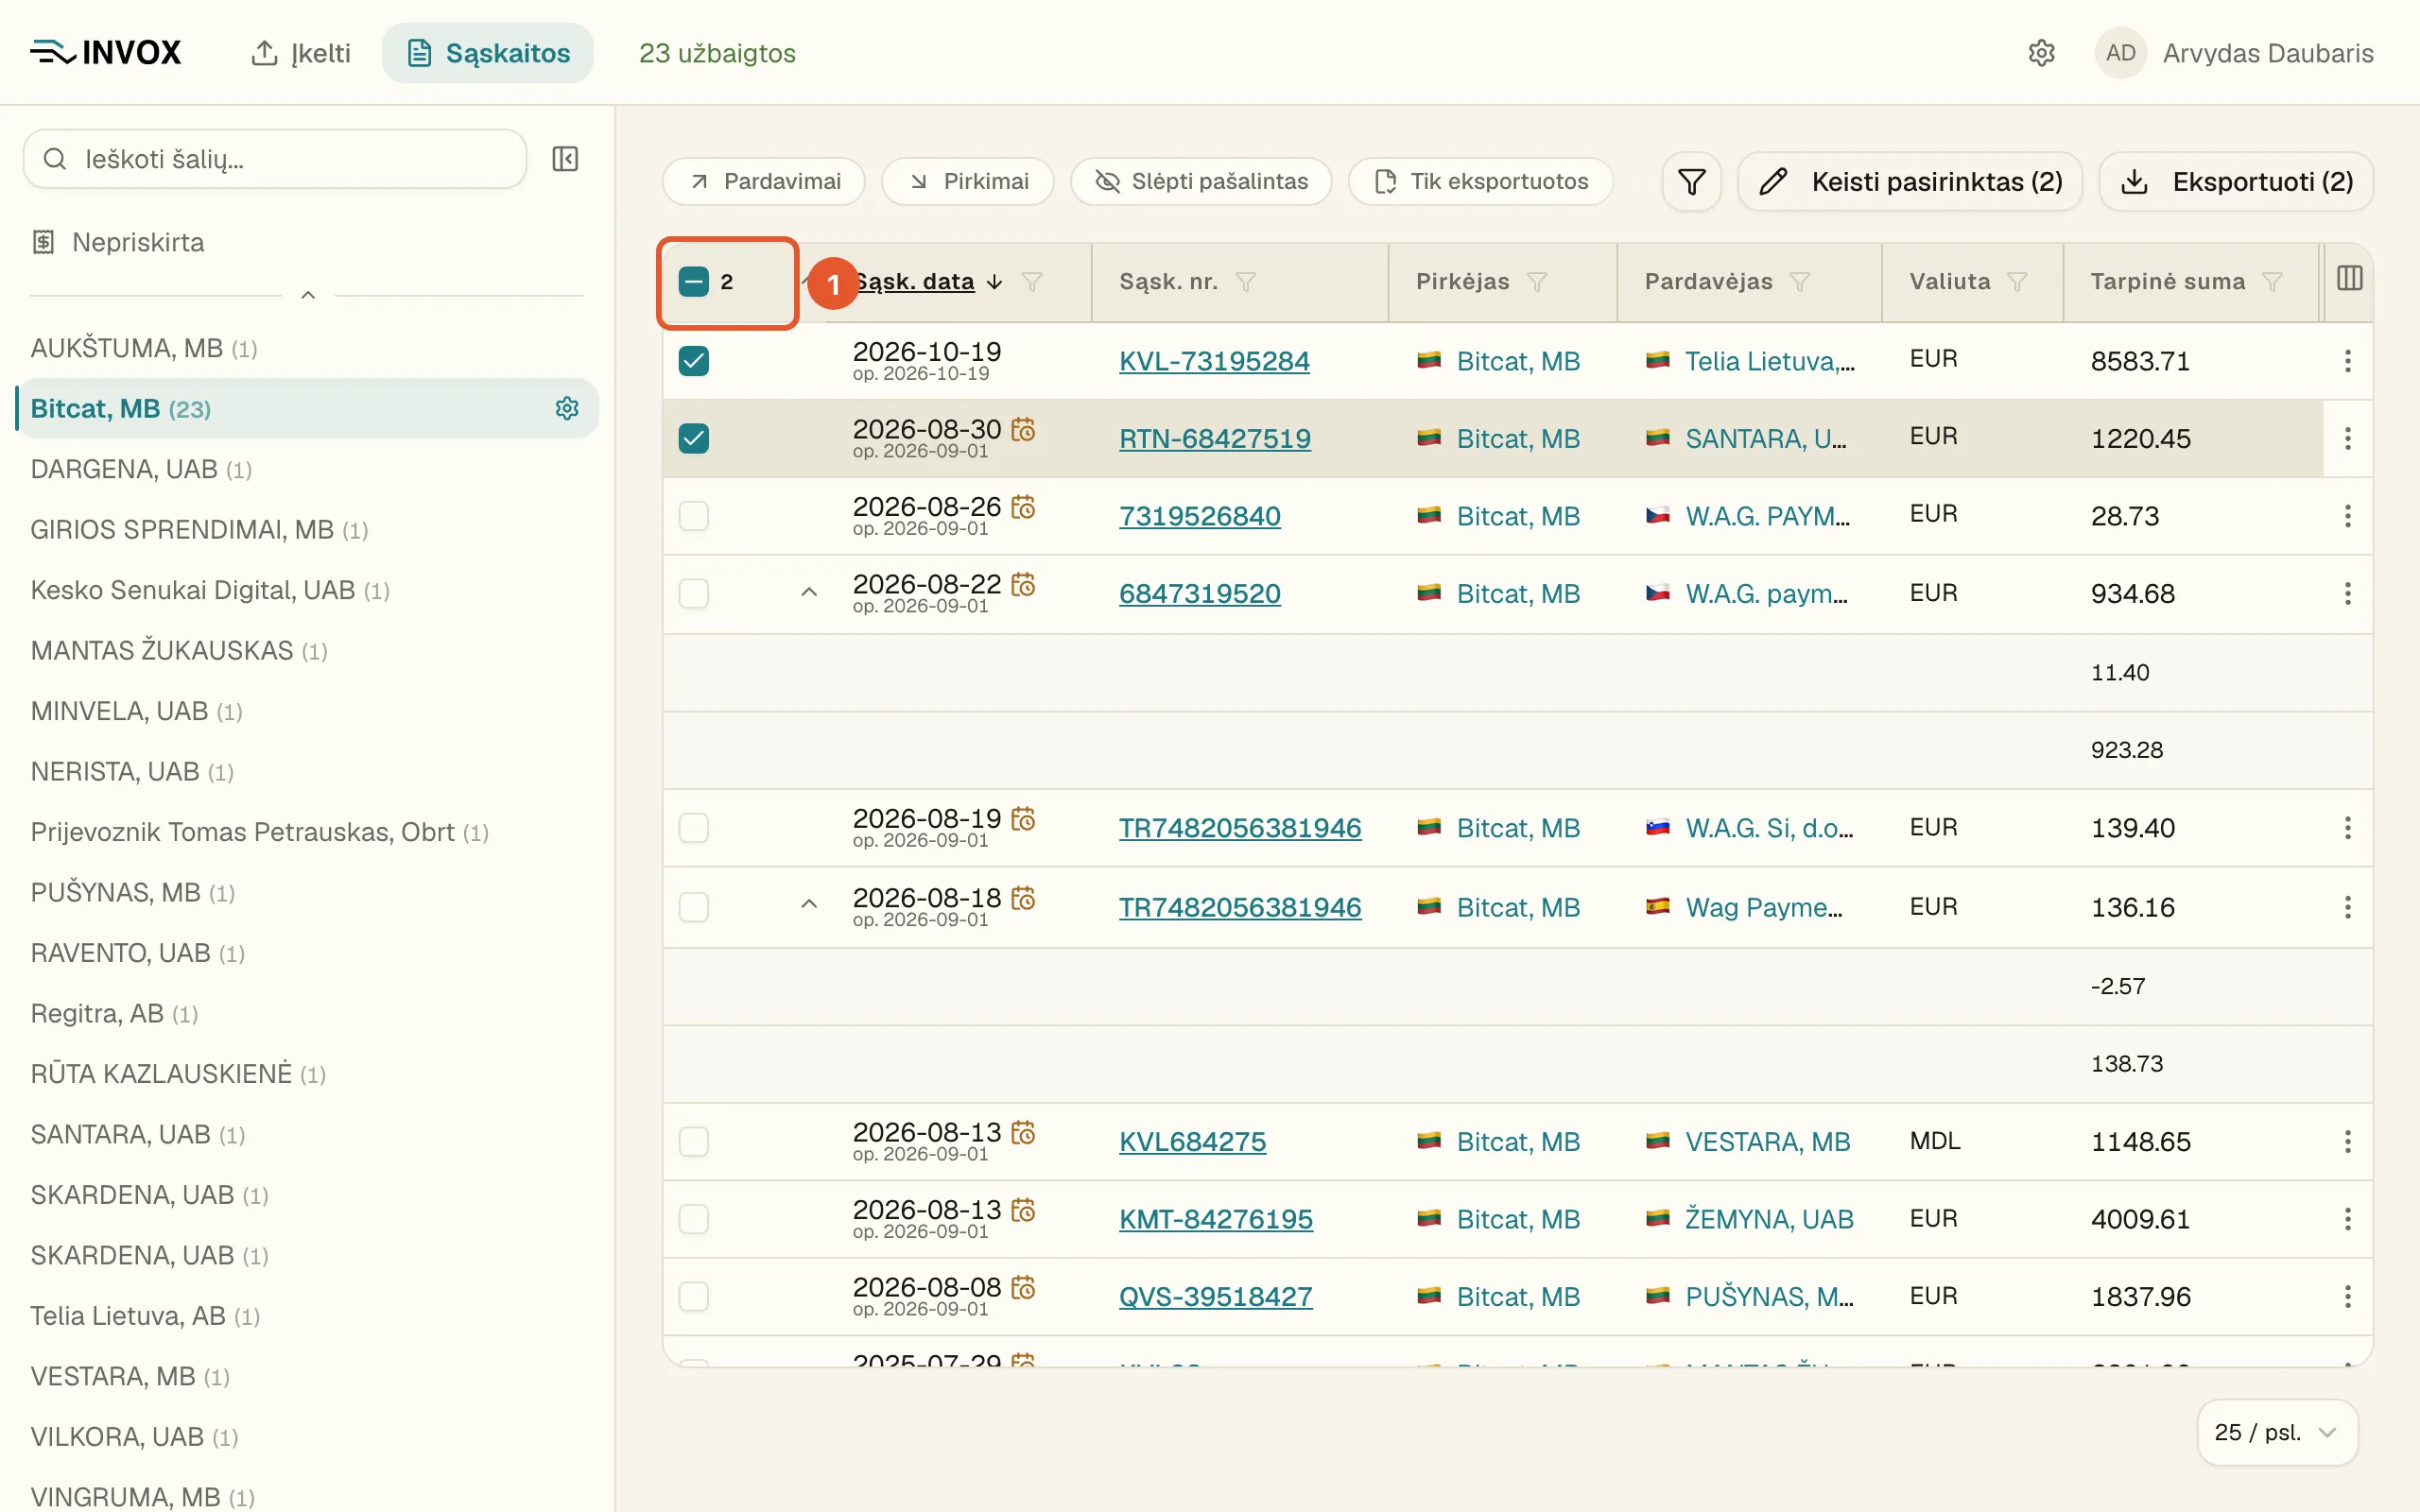2420x1512 pixels.
Task: Open row menu for 7319526840
Action: click(x=2347, y=516)
